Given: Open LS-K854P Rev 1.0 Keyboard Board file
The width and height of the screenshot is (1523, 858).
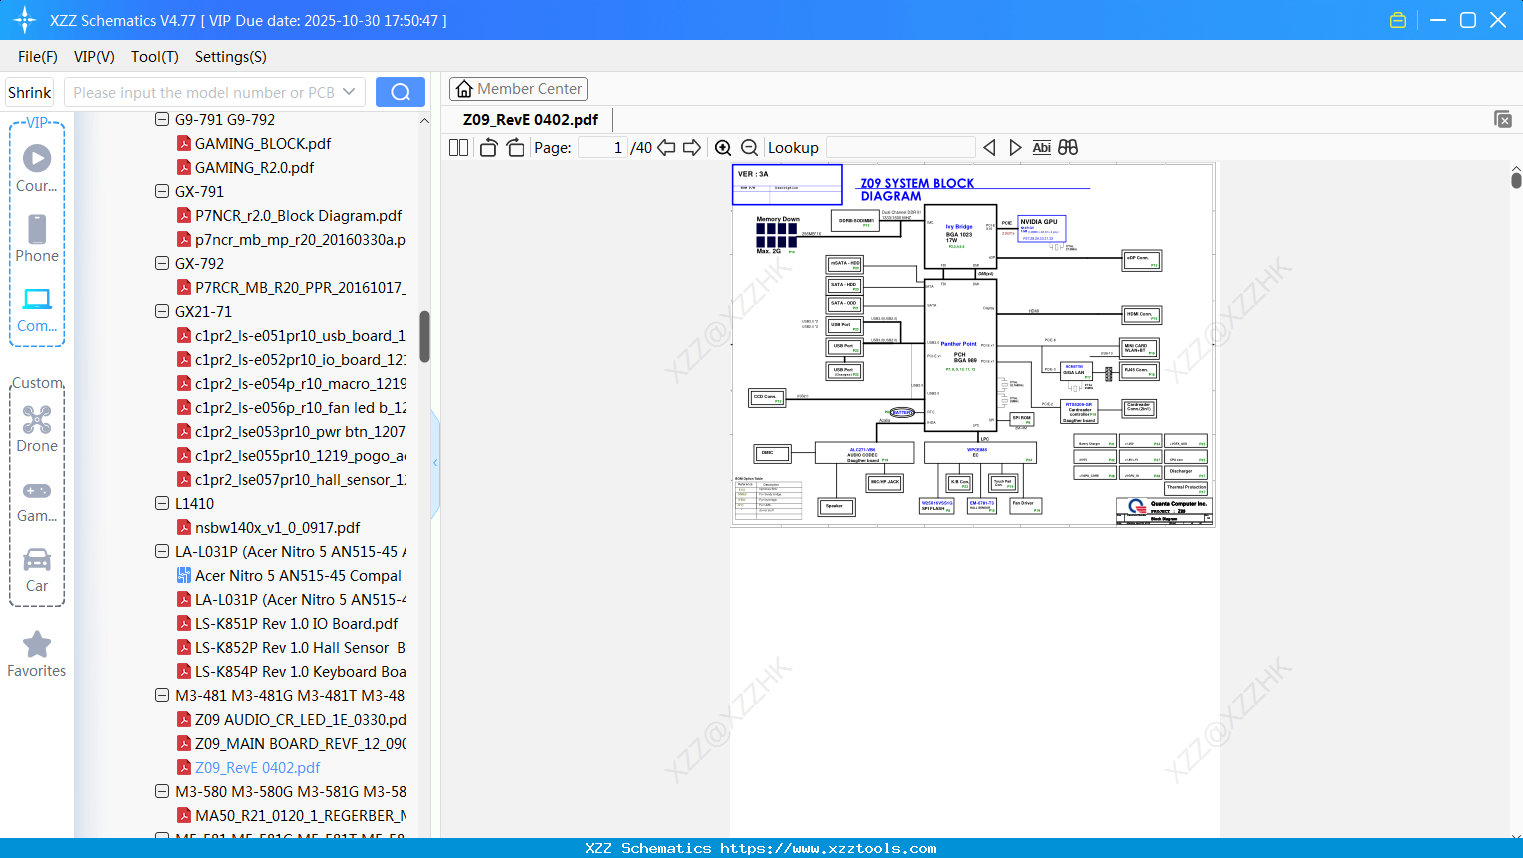Looking at the screenshot, I should click(300, 671).
